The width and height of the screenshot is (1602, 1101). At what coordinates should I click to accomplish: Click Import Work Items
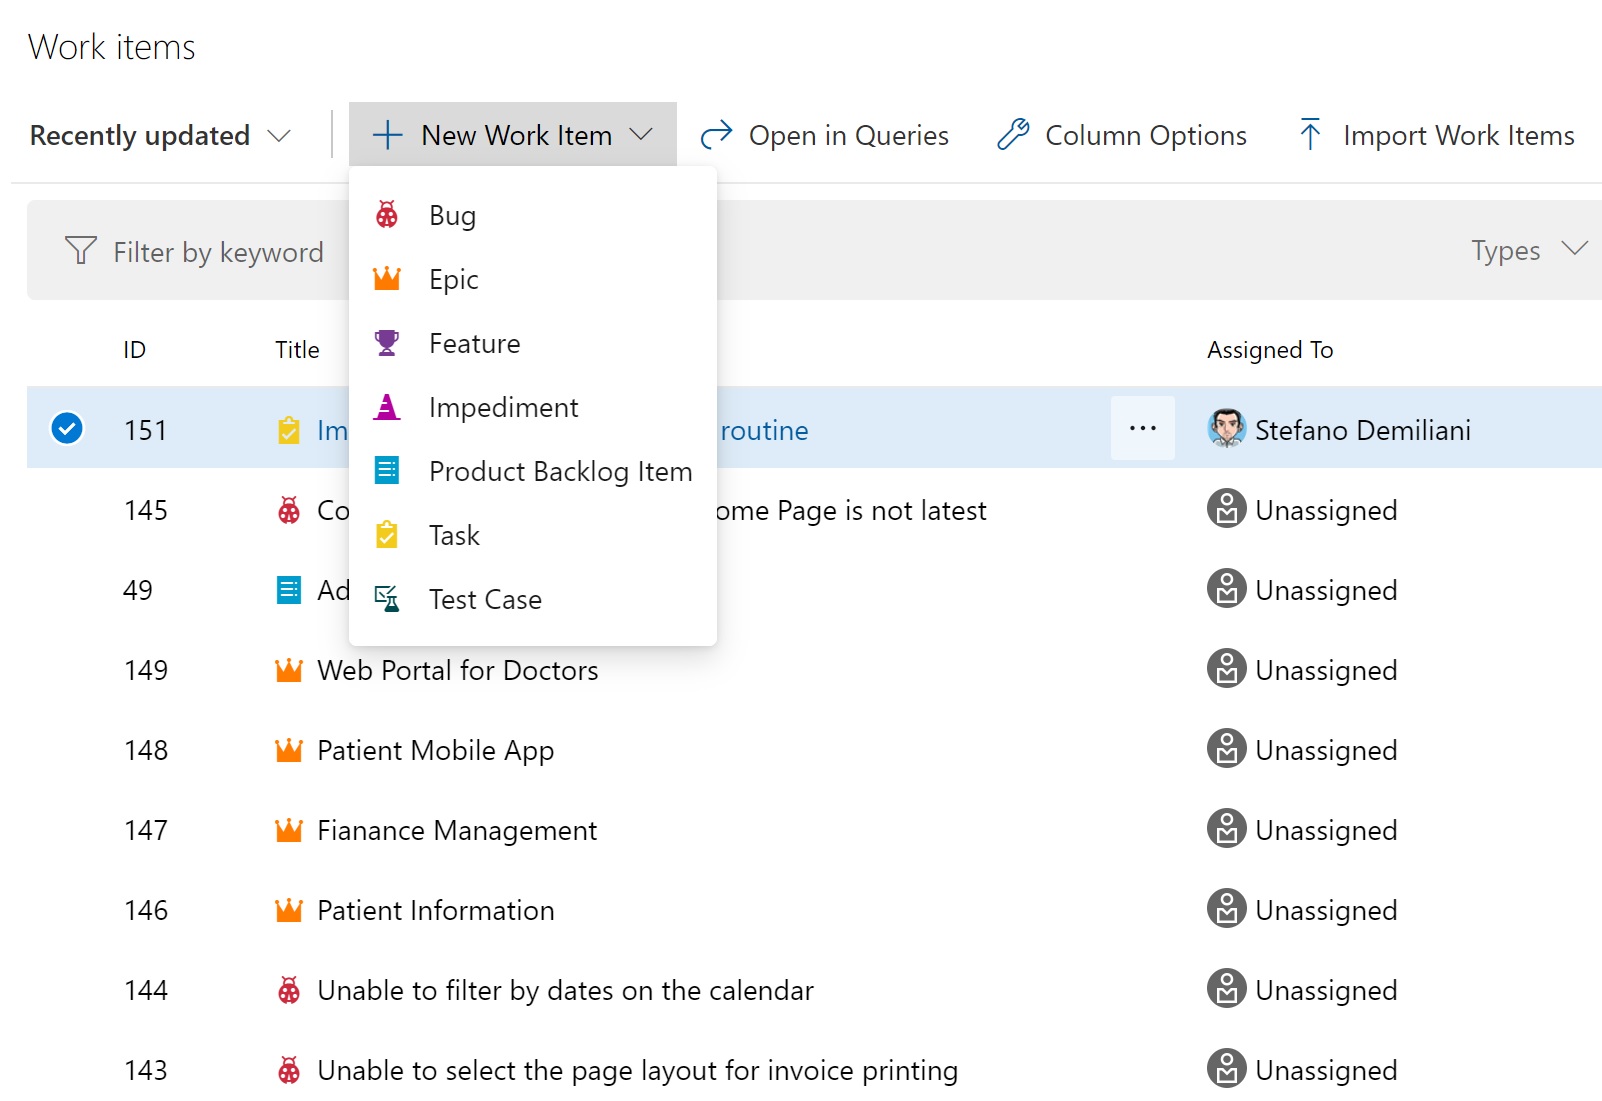point(1436,135)
